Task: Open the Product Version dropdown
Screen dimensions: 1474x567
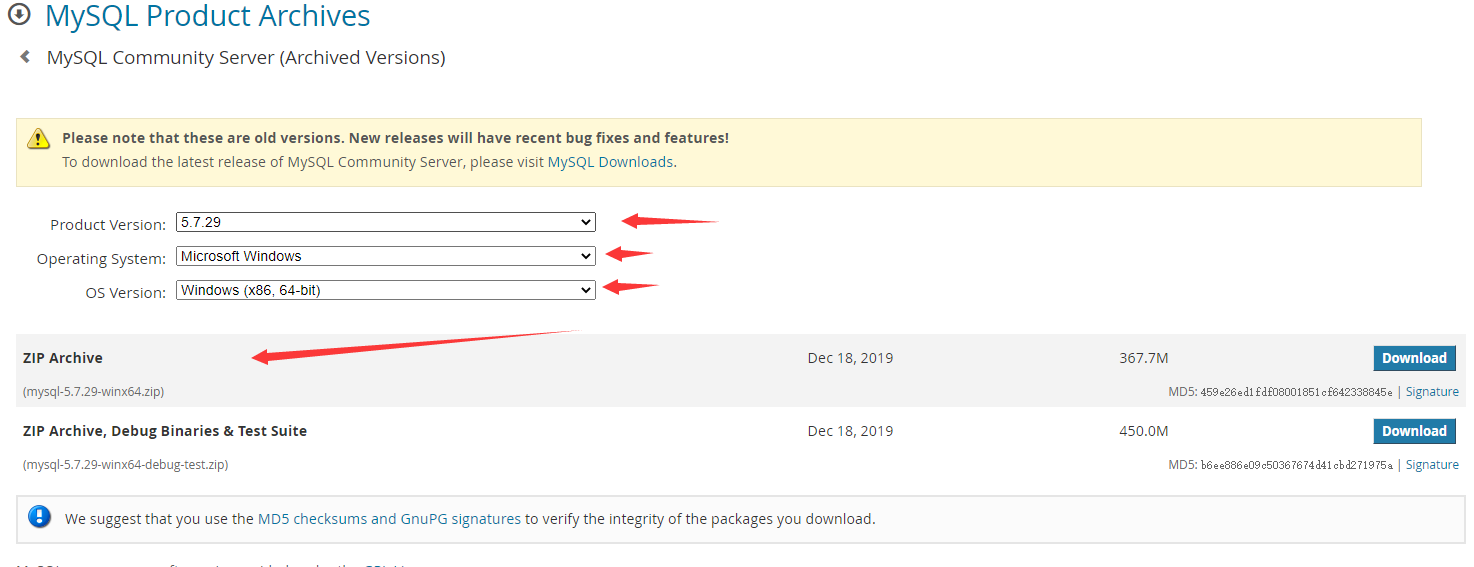Action: pyautogui.click(x=386, y=222)
